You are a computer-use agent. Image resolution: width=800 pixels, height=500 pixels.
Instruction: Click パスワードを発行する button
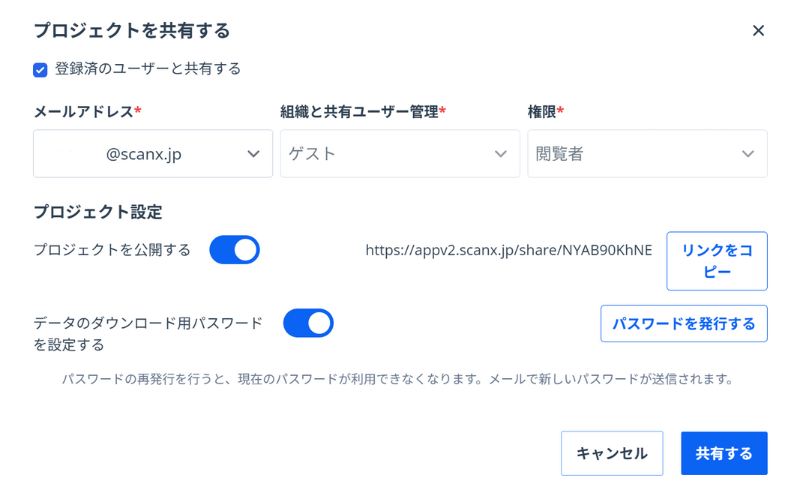pos(683,324)
